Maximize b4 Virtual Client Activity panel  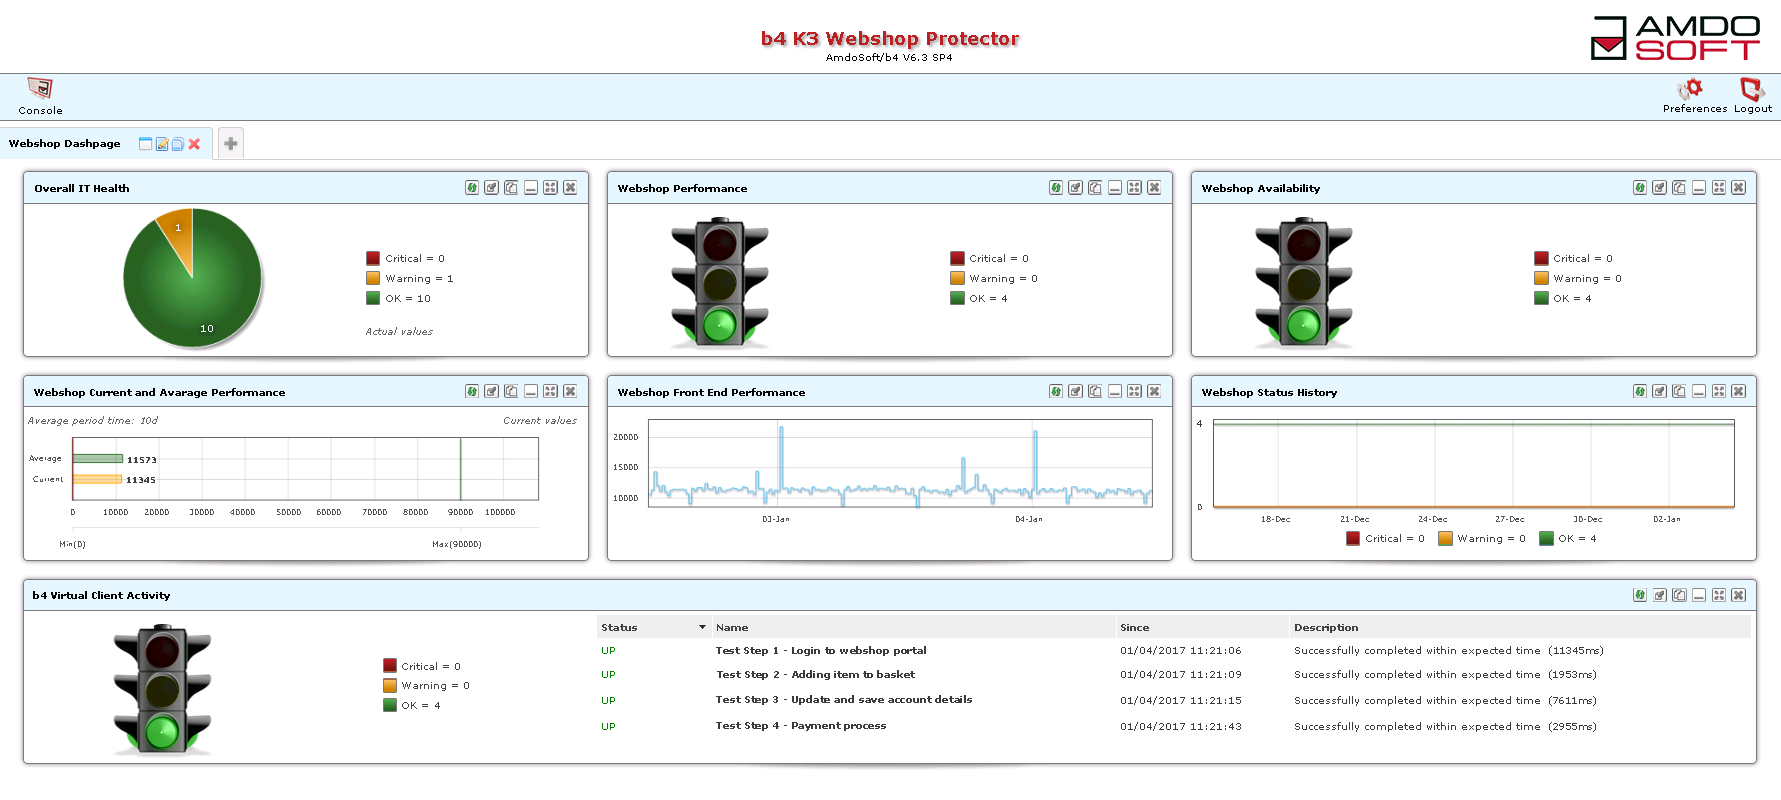[1719, 595]
